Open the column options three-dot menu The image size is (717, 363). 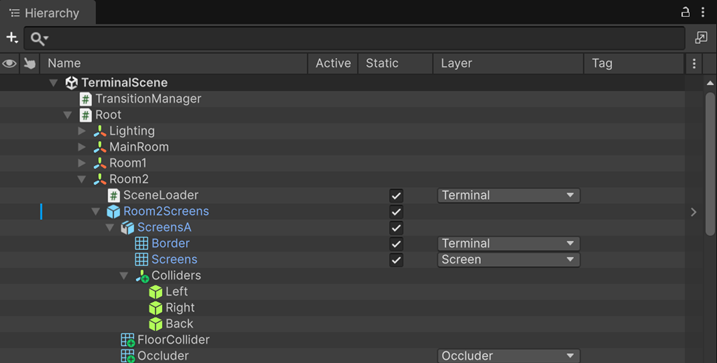(x=694, y=64)
